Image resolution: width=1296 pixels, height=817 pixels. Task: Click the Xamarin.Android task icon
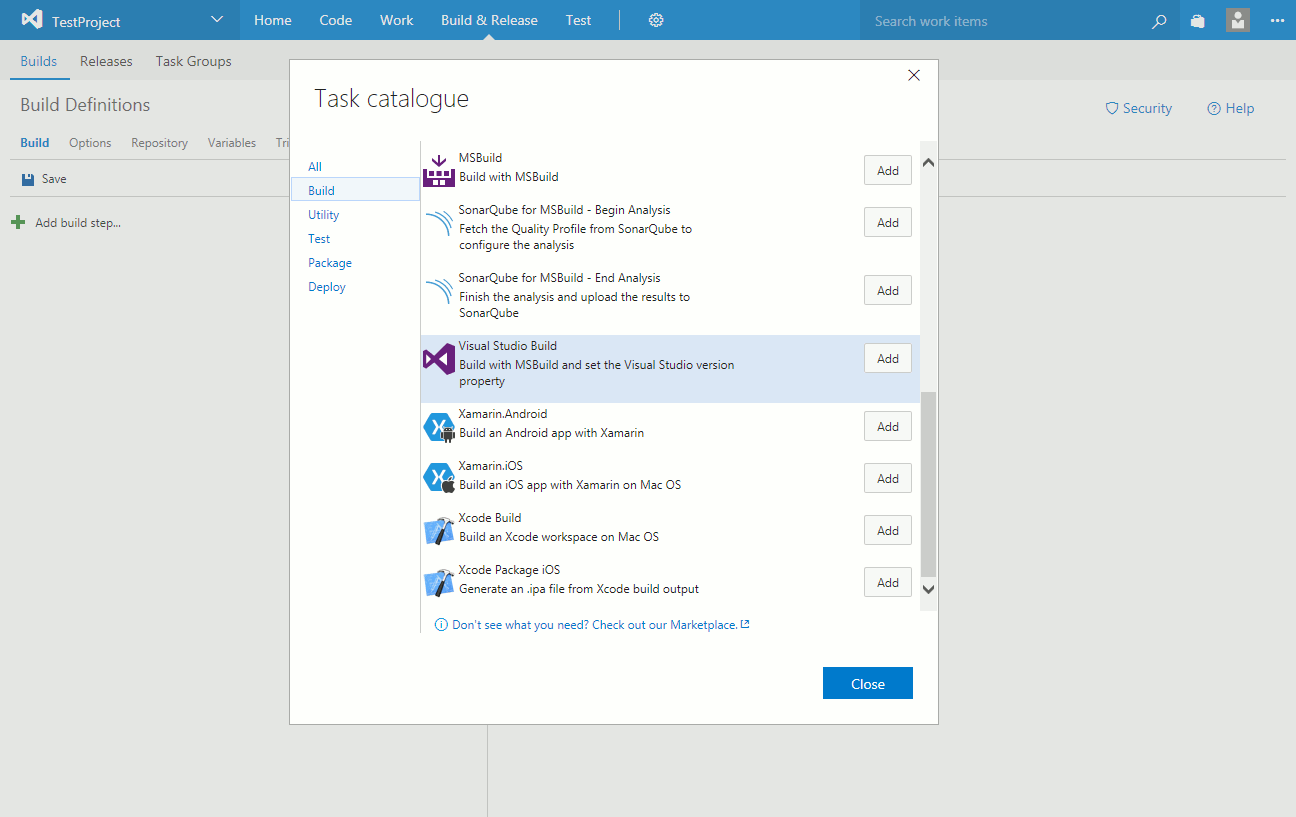[x=439, y=427]
